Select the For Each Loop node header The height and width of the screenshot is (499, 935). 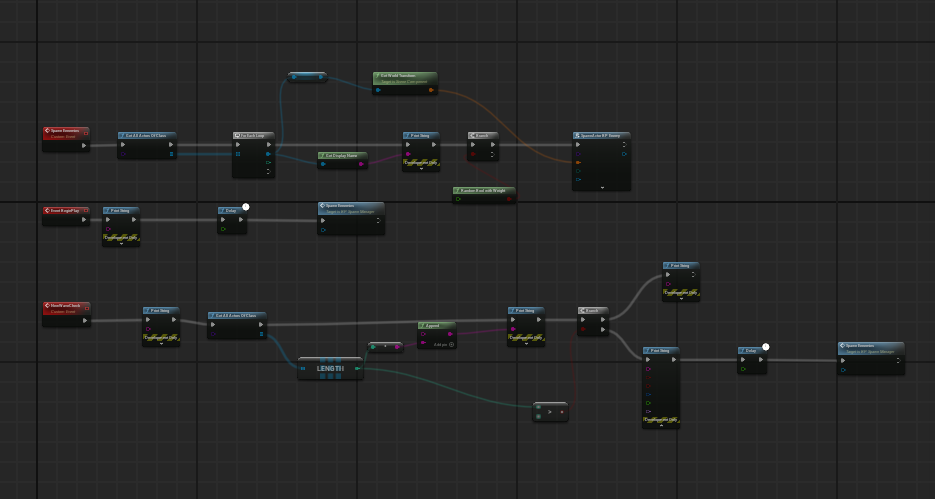click(253, 135)
